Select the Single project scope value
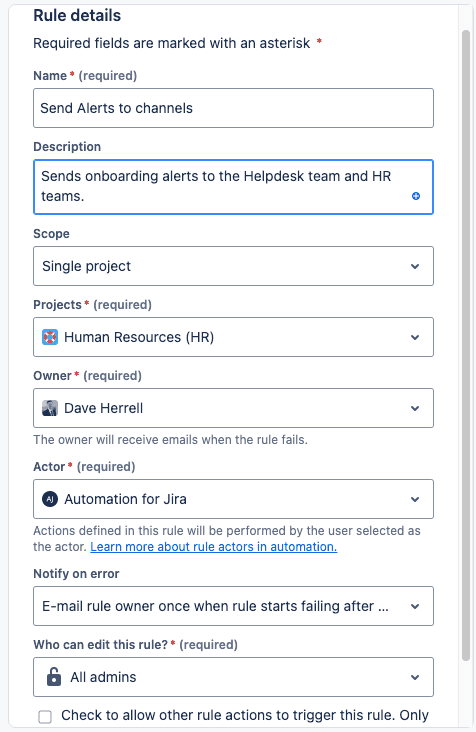476x732 pixels. click(x=86, y=266)
